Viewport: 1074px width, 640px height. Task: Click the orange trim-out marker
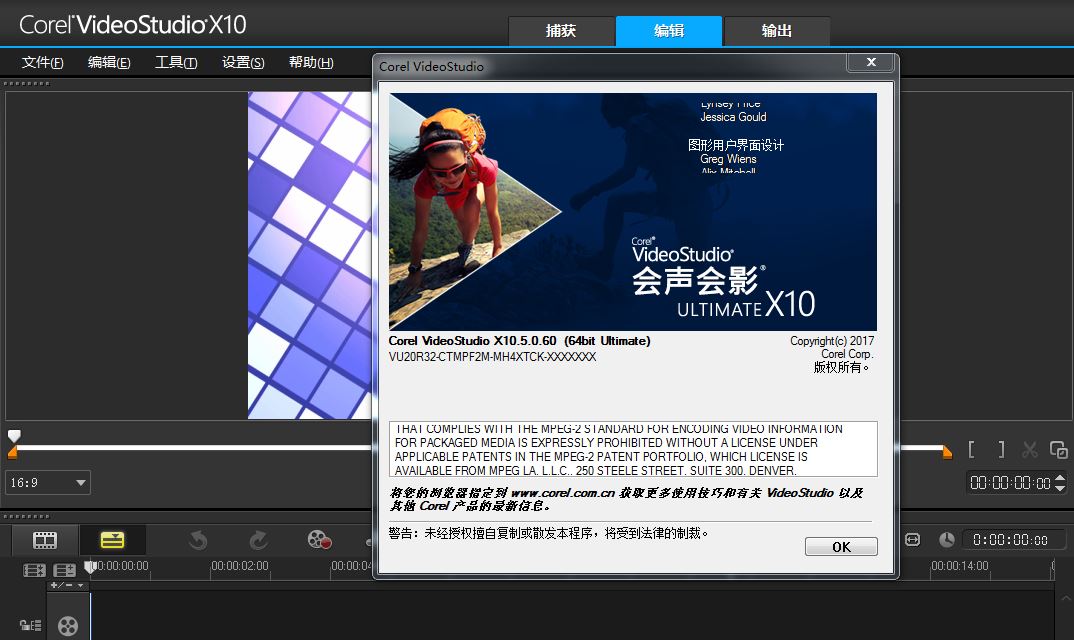[x=947, y=452]
